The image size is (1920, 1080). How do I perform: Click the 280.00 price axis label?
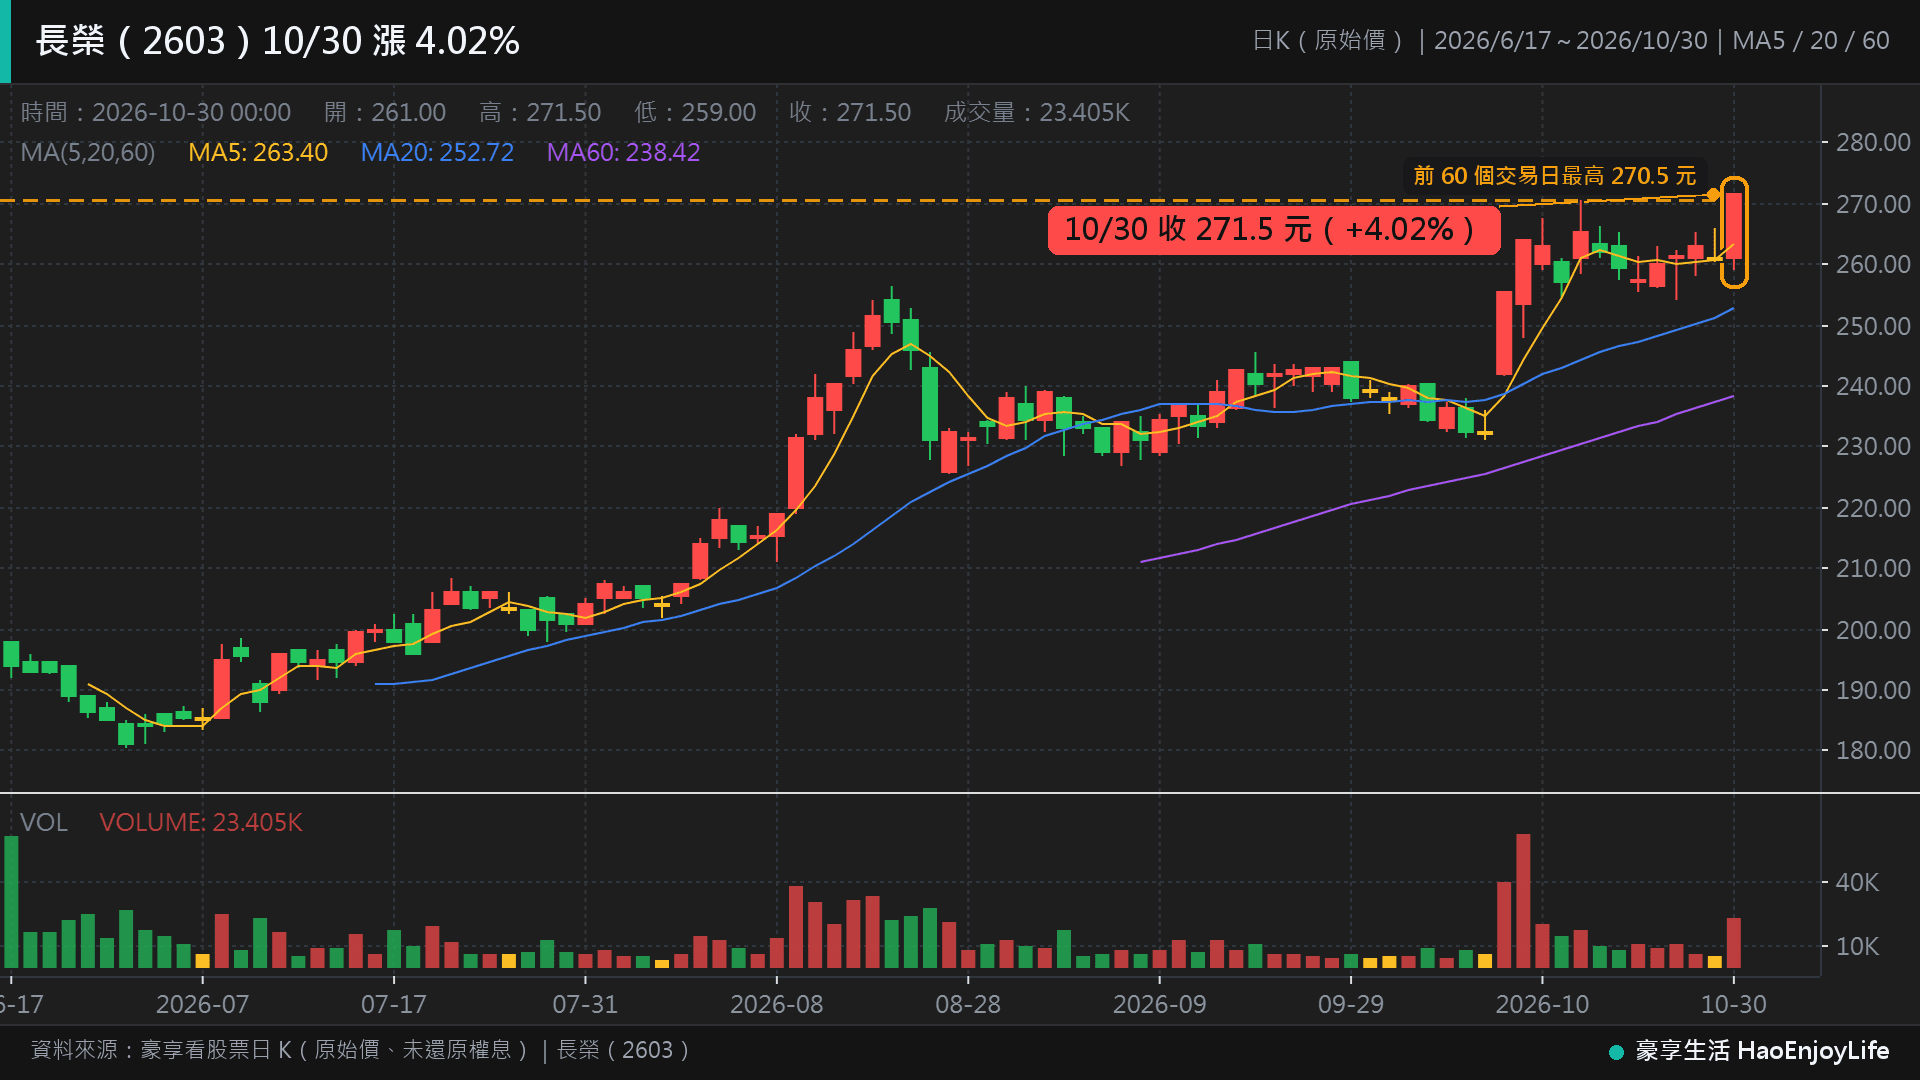point(1873,143)
